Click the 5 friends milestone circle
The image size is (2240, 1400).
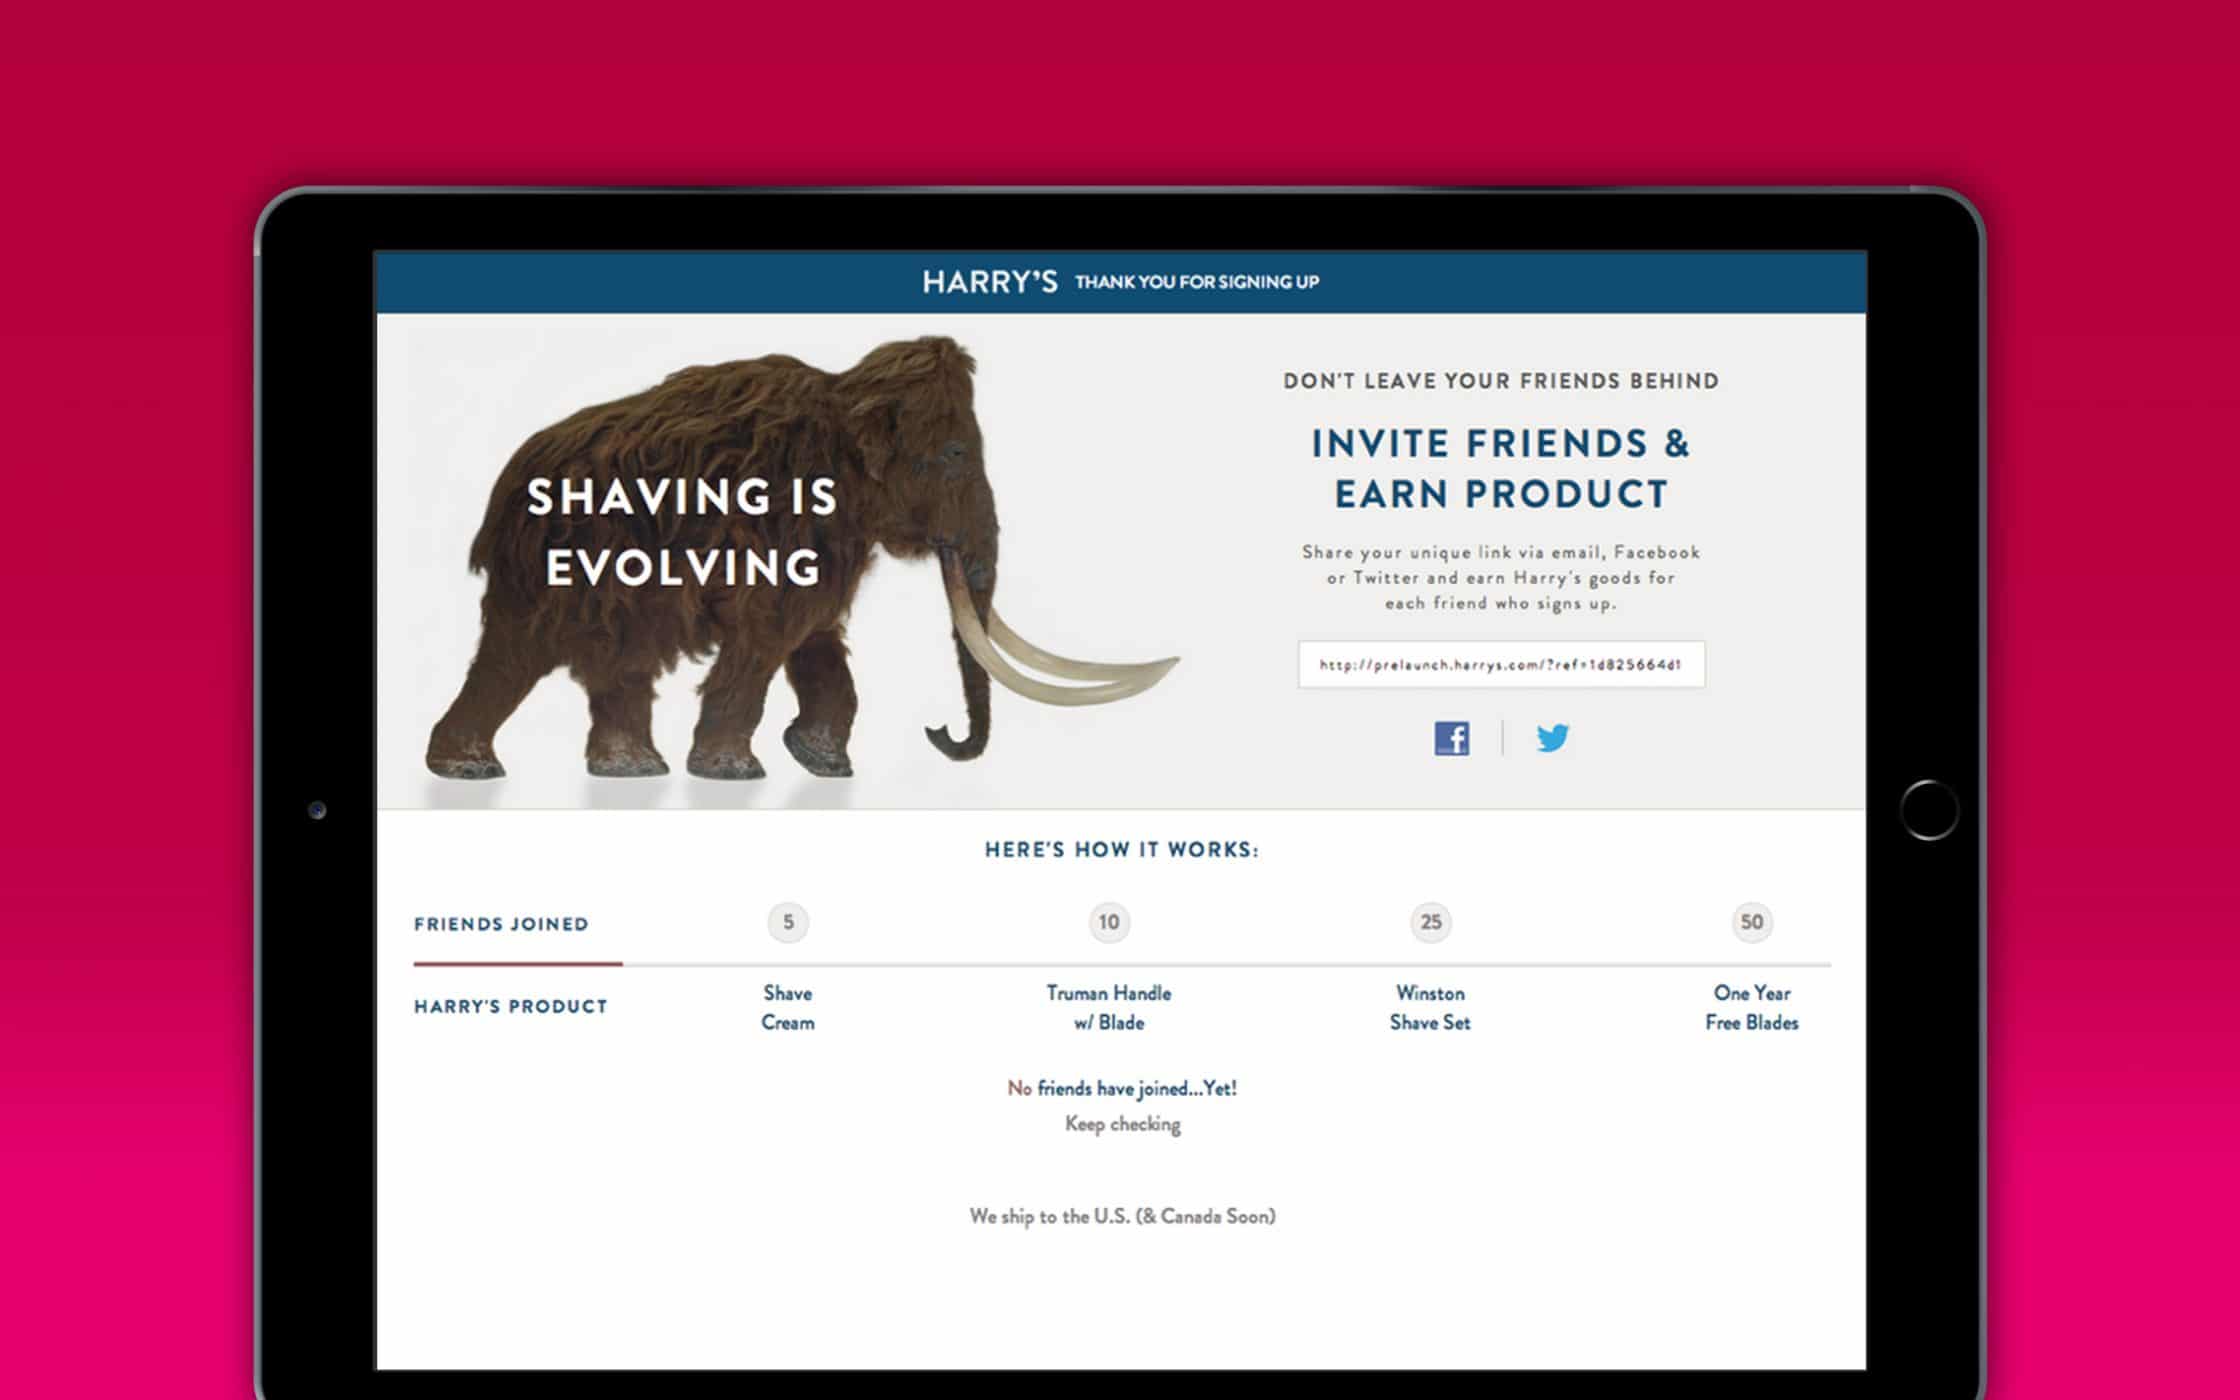point(788,922)
